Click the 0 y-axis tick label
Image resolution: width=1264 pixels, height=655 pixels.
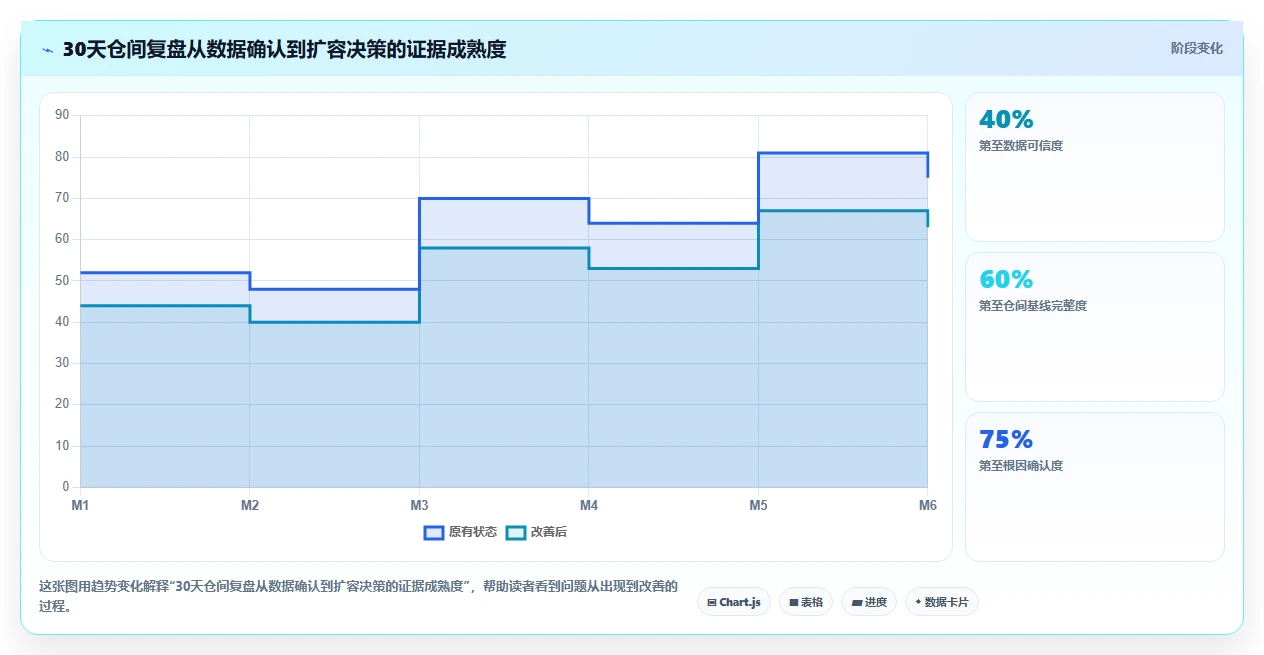tap(66, 487)
